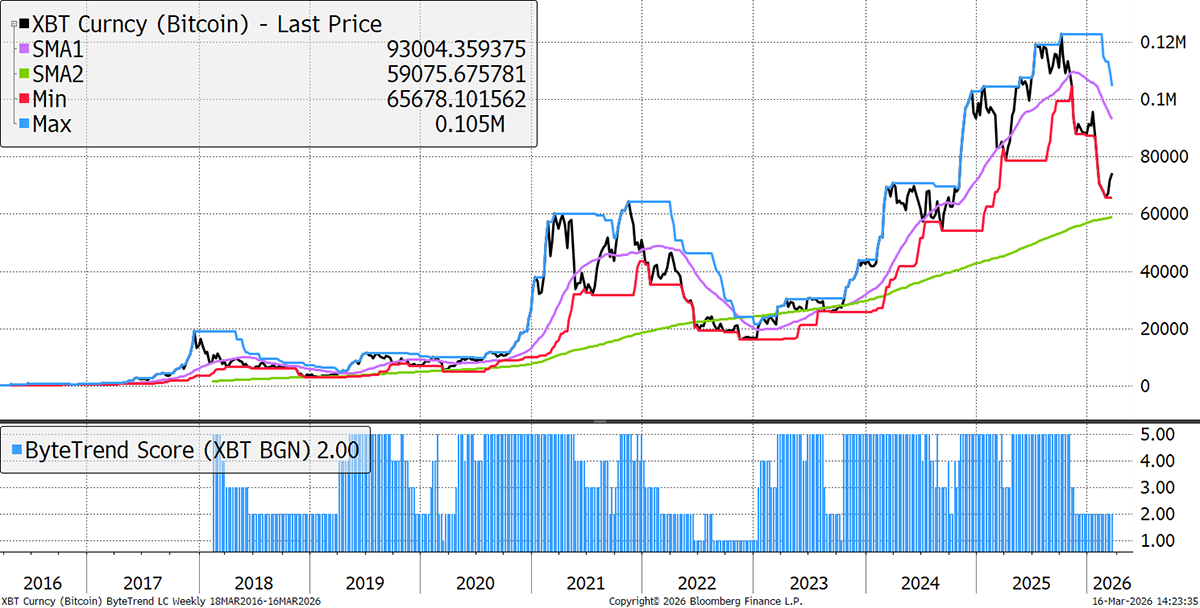This screenshot has height=608, width=1200.
Task: Select the SMA2 series label
Action: click(x=59, y=75)
